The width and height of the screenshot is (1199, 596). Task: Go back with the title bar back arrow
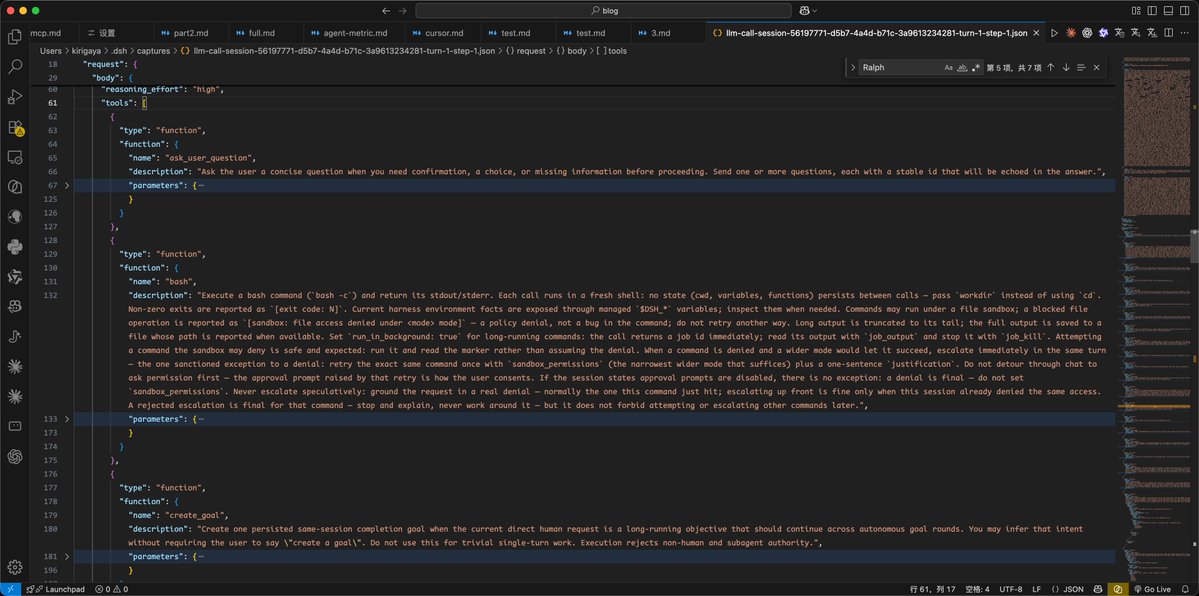[x=385, y=11]
